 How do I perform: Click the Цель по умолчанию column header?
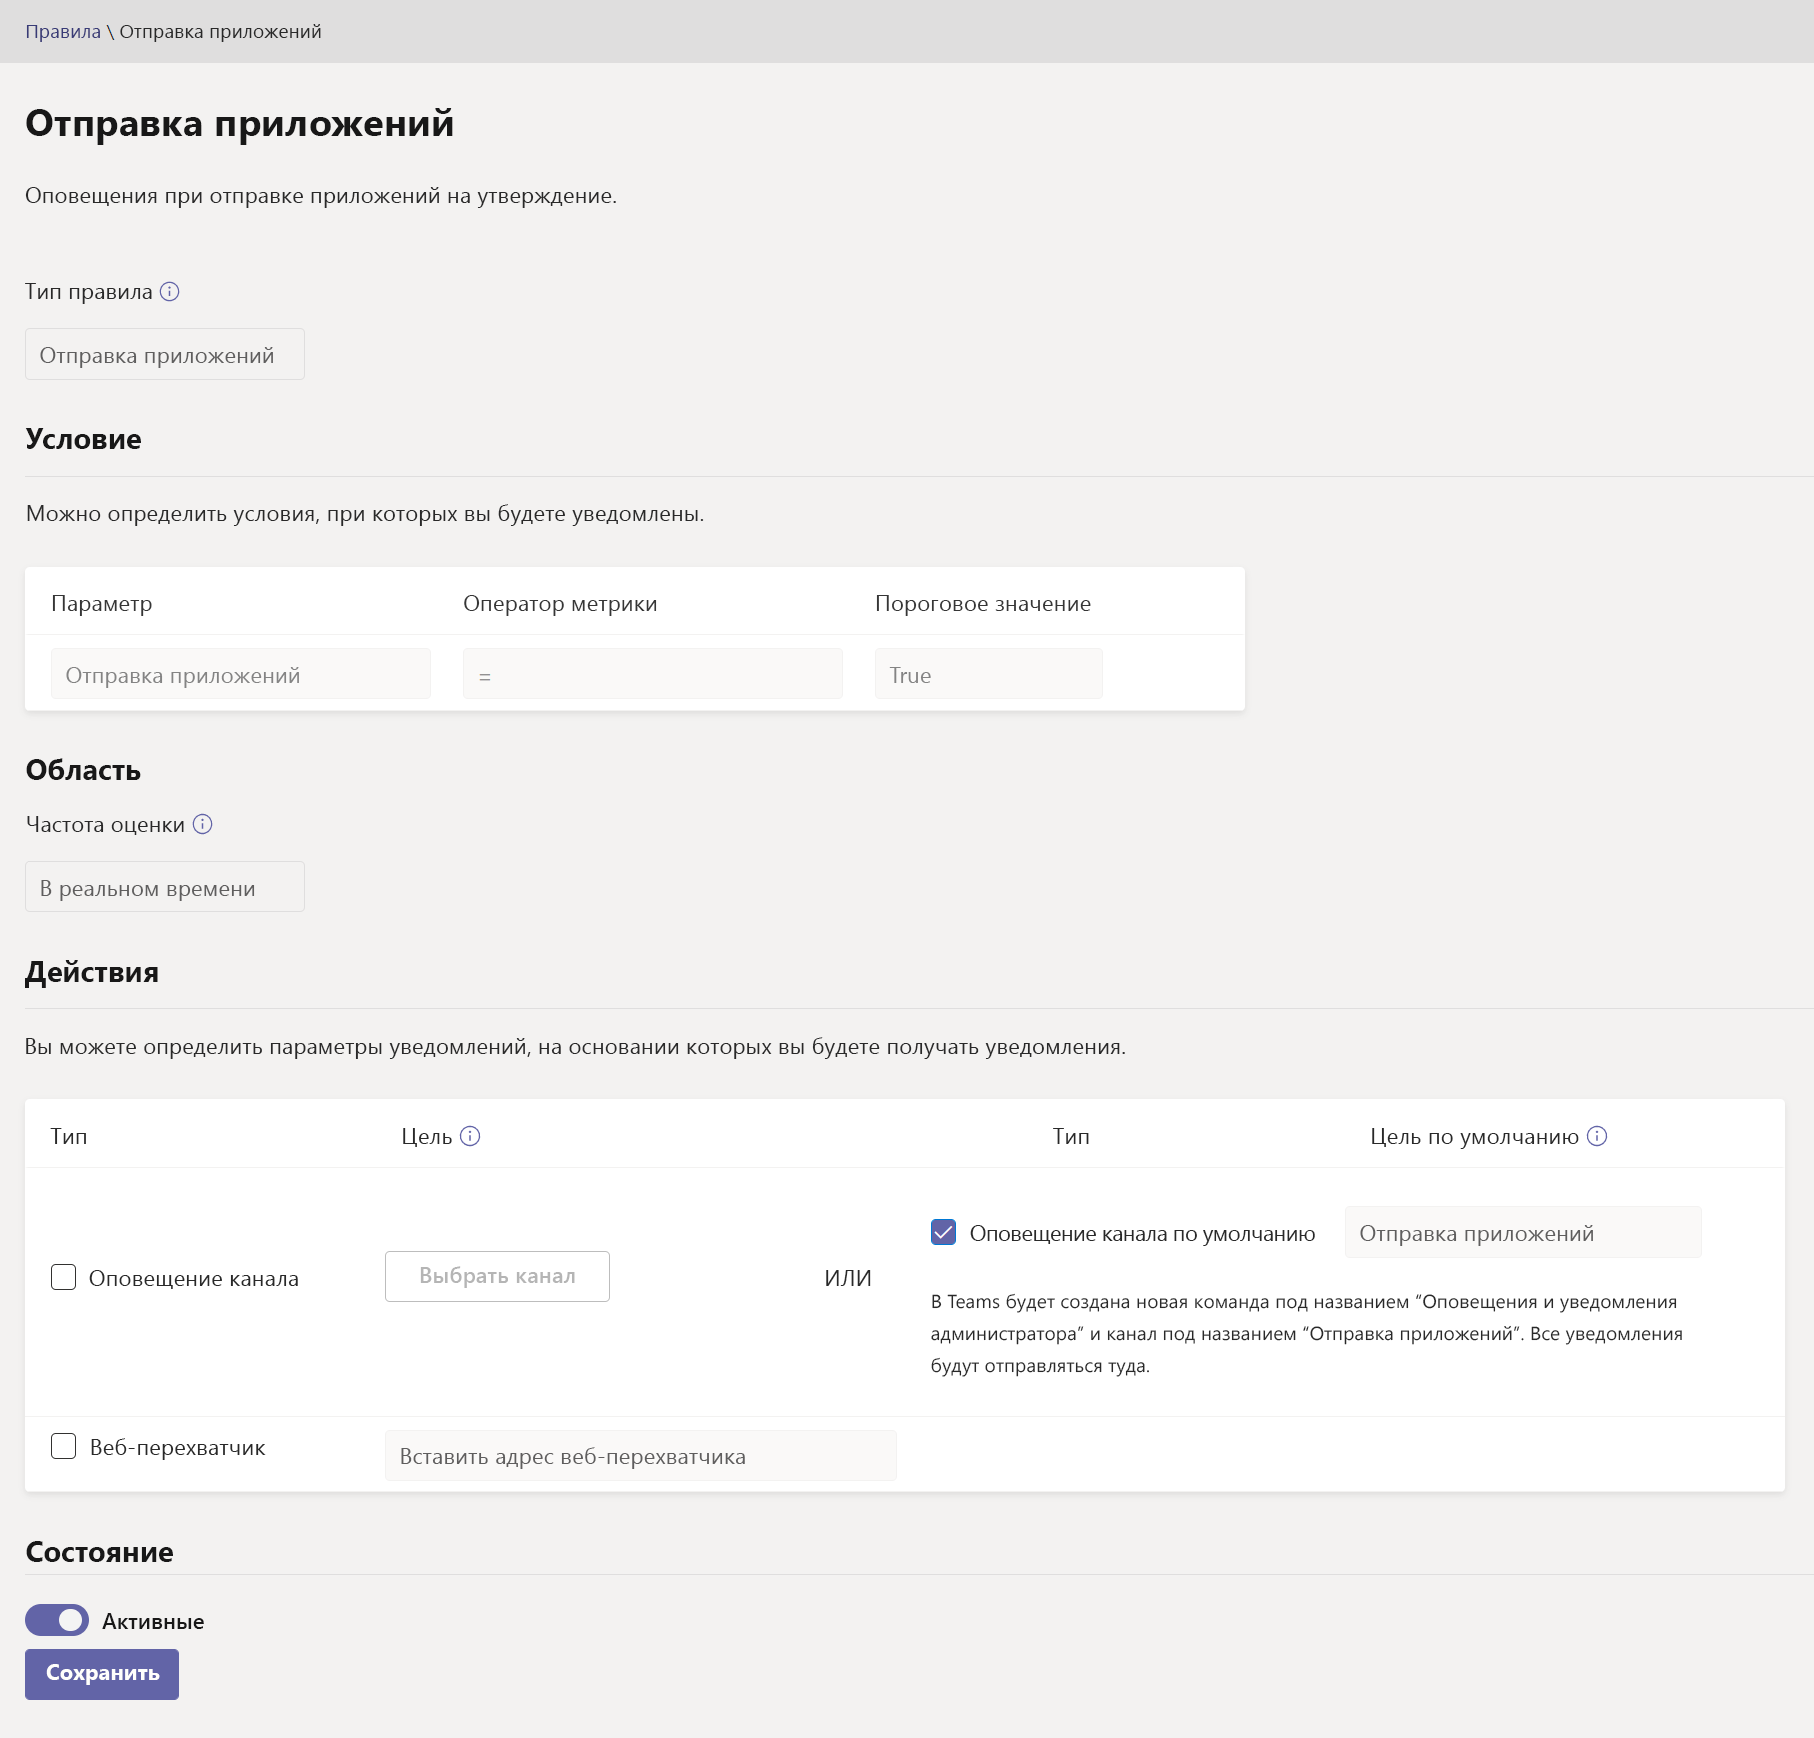1474,1136
